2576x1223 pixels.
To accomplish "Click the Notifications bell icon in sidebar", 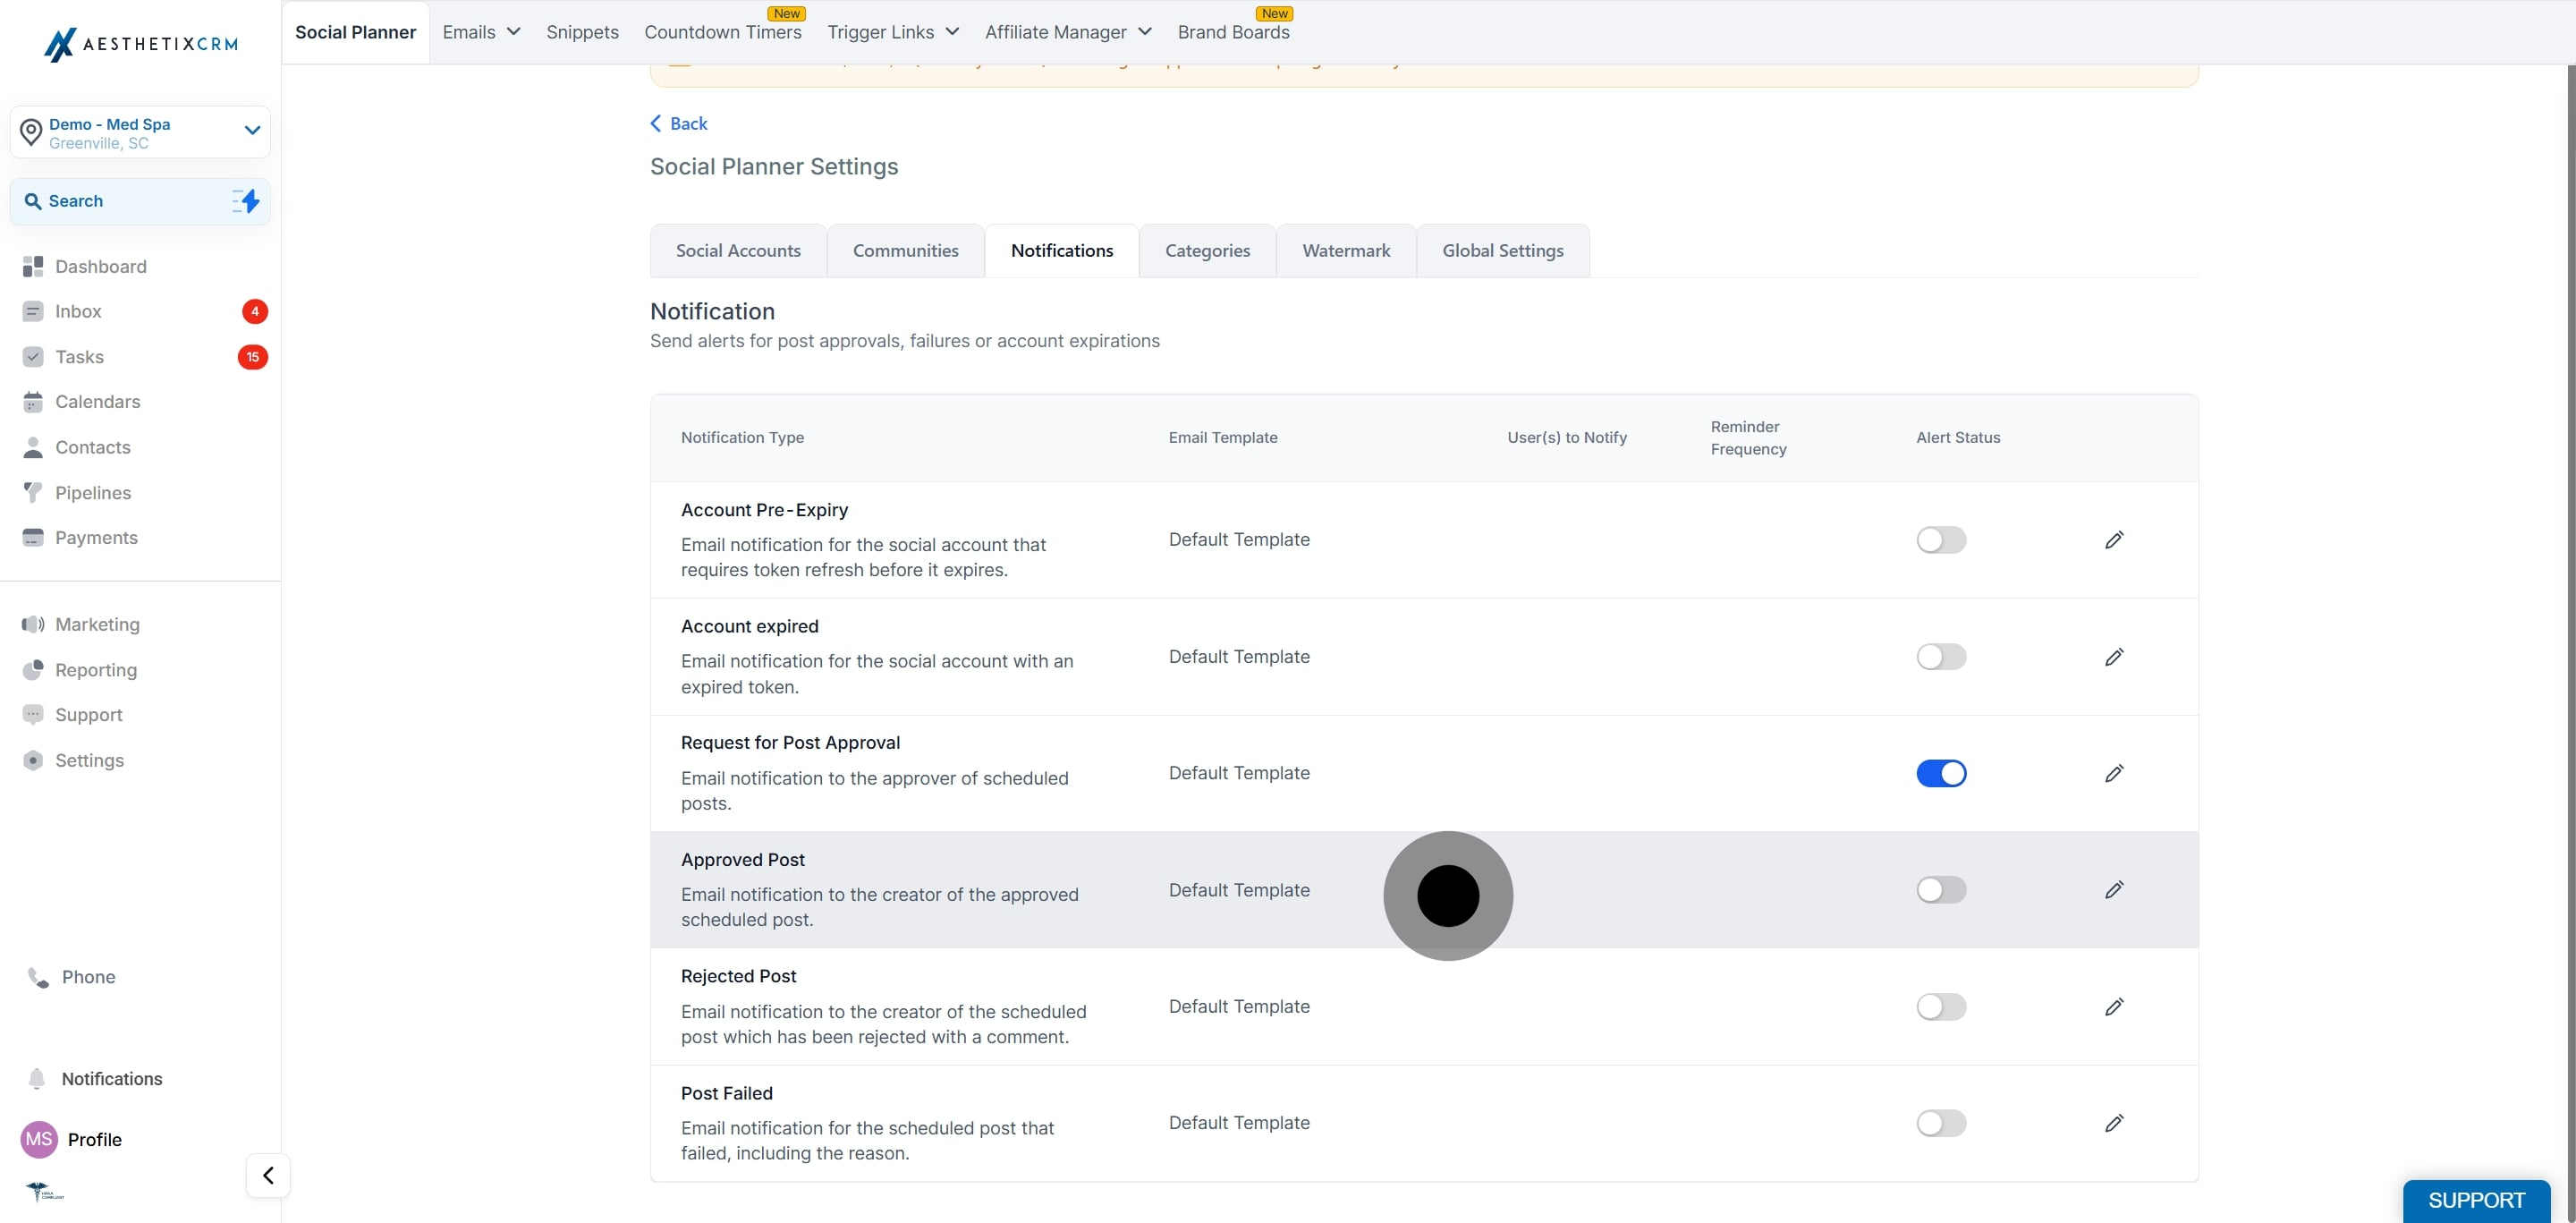I will click(37, 1078).
